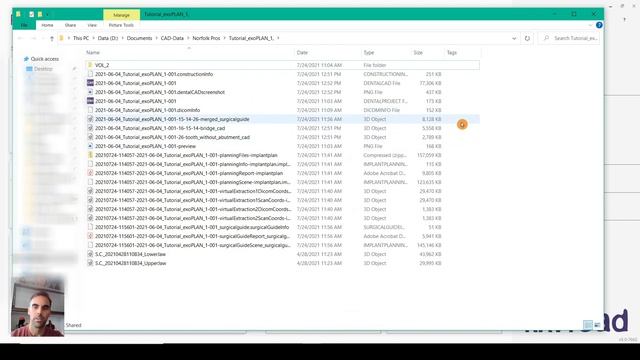Expand the arrow after Tutorial_exoPLAN_1 breadcrumb
The height and width of the screenshot is (360, 640).
(x=278, y=38)
